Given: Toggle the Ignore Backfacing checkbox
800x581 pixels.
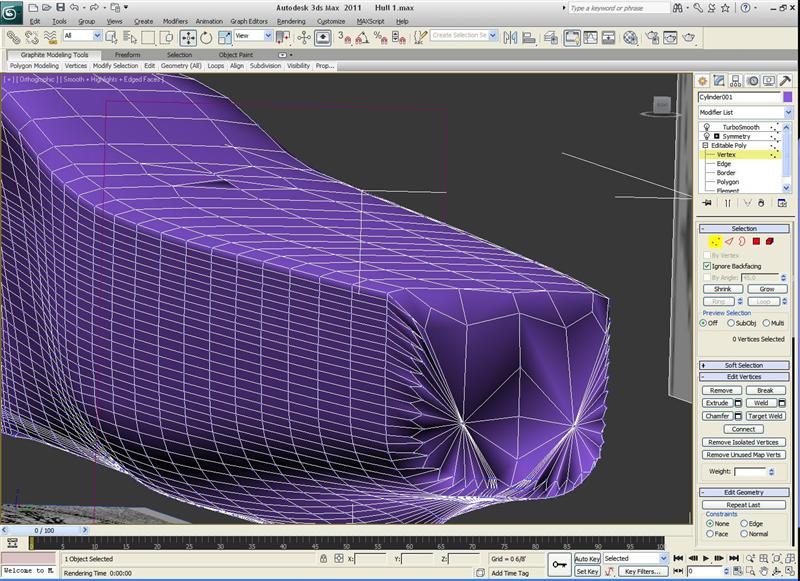Looking at the screenshot, I should pos(707,266).
